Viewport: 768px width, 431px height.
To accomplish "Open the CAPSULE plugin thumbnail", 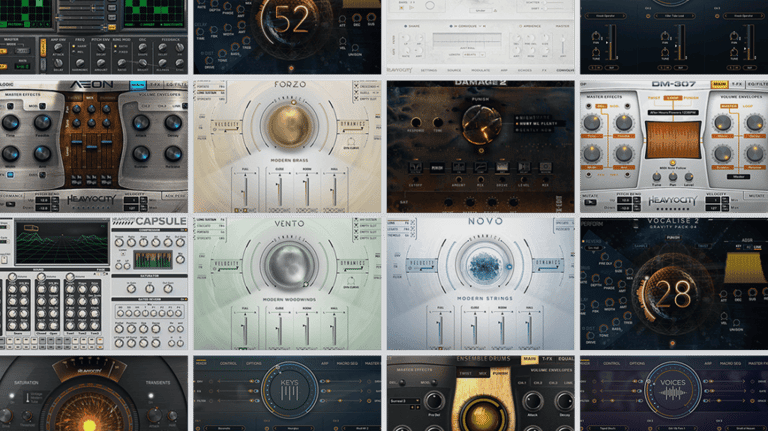I will [94, 284].
